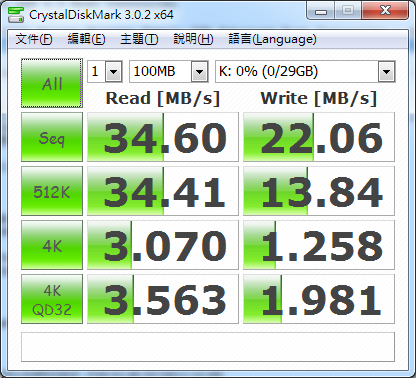This screenshot has height=378, width=416.
Task: Click the 4K QD32 write result 1.981
Action: coord(319,299)
